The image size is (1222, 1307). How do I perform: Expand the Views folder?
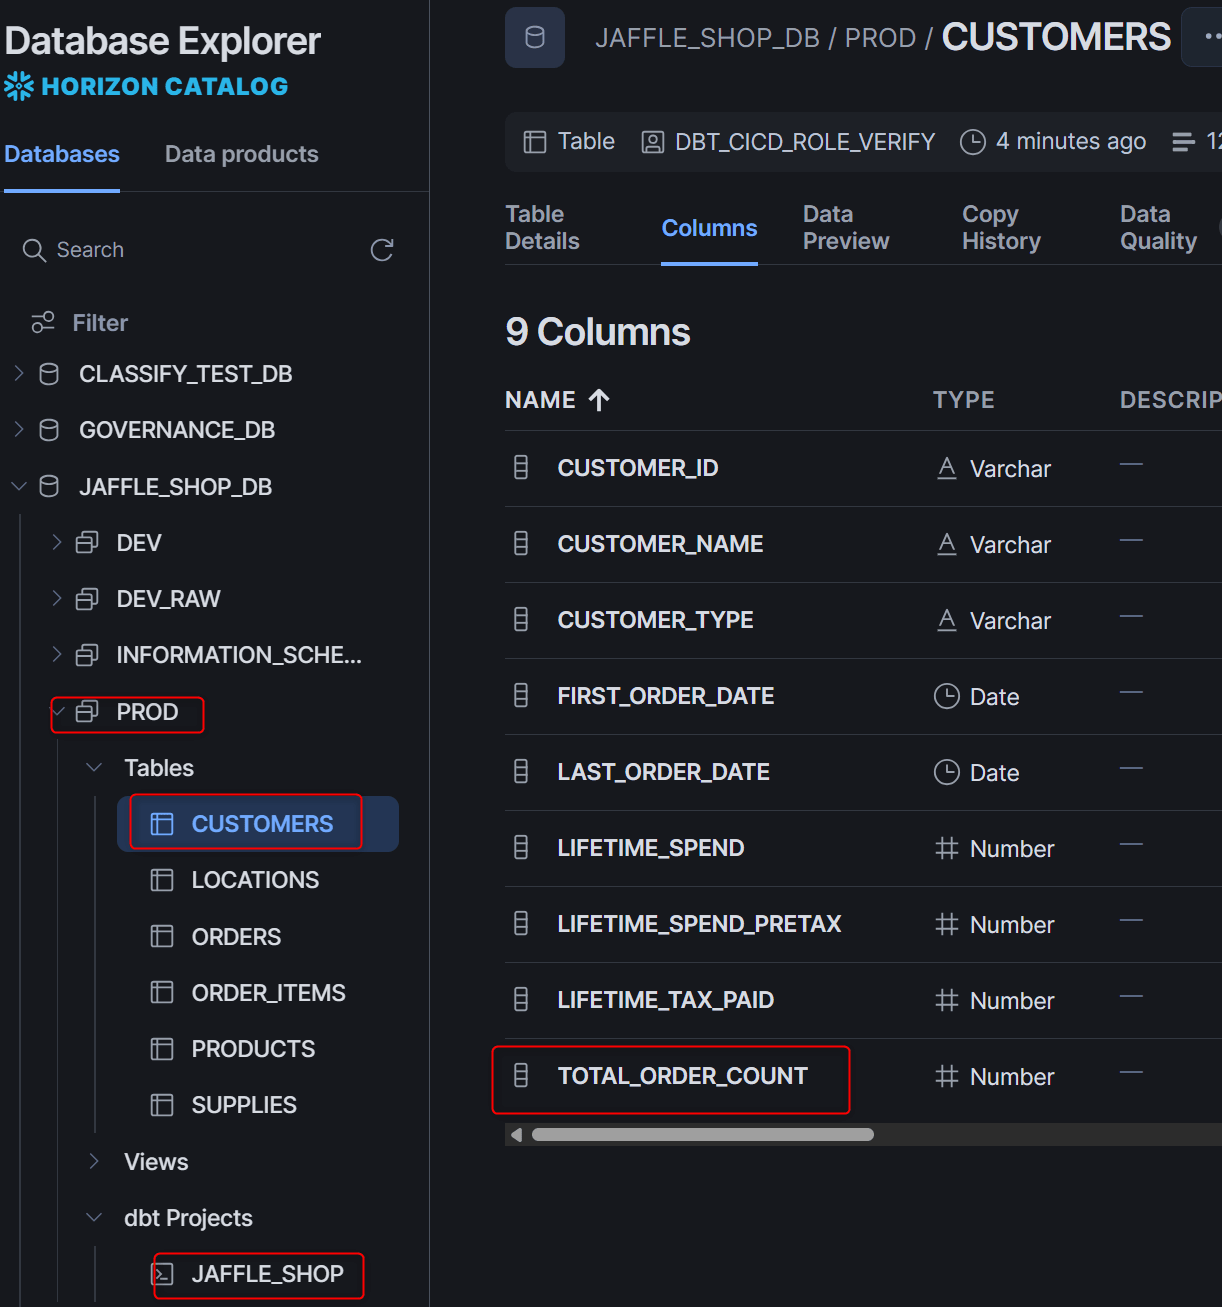(x=94, y=1161)
